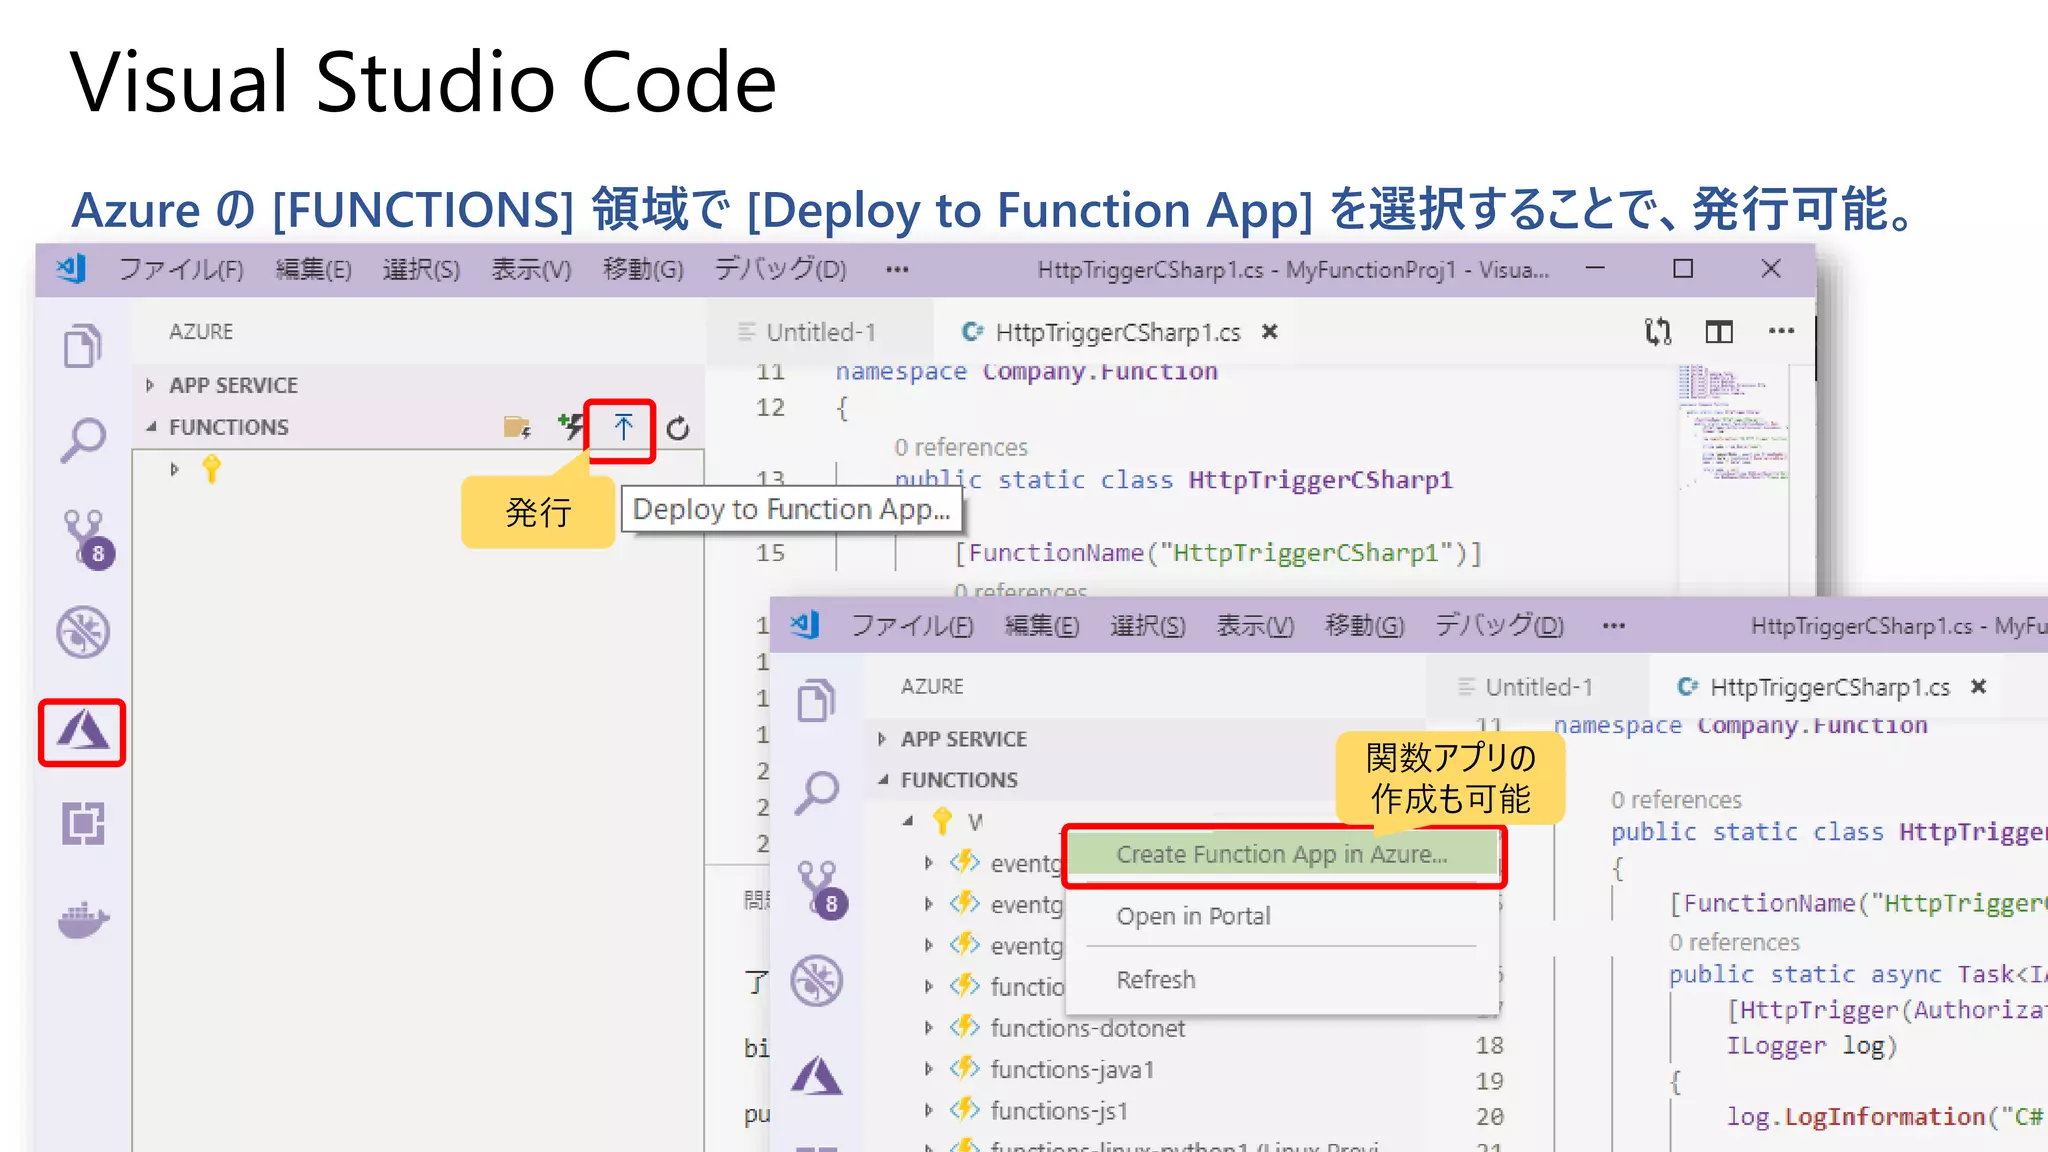This screenshot has height=1152, width=2048.
Task: Open Search icon in front window activity bar
Action: pos(817,793)
